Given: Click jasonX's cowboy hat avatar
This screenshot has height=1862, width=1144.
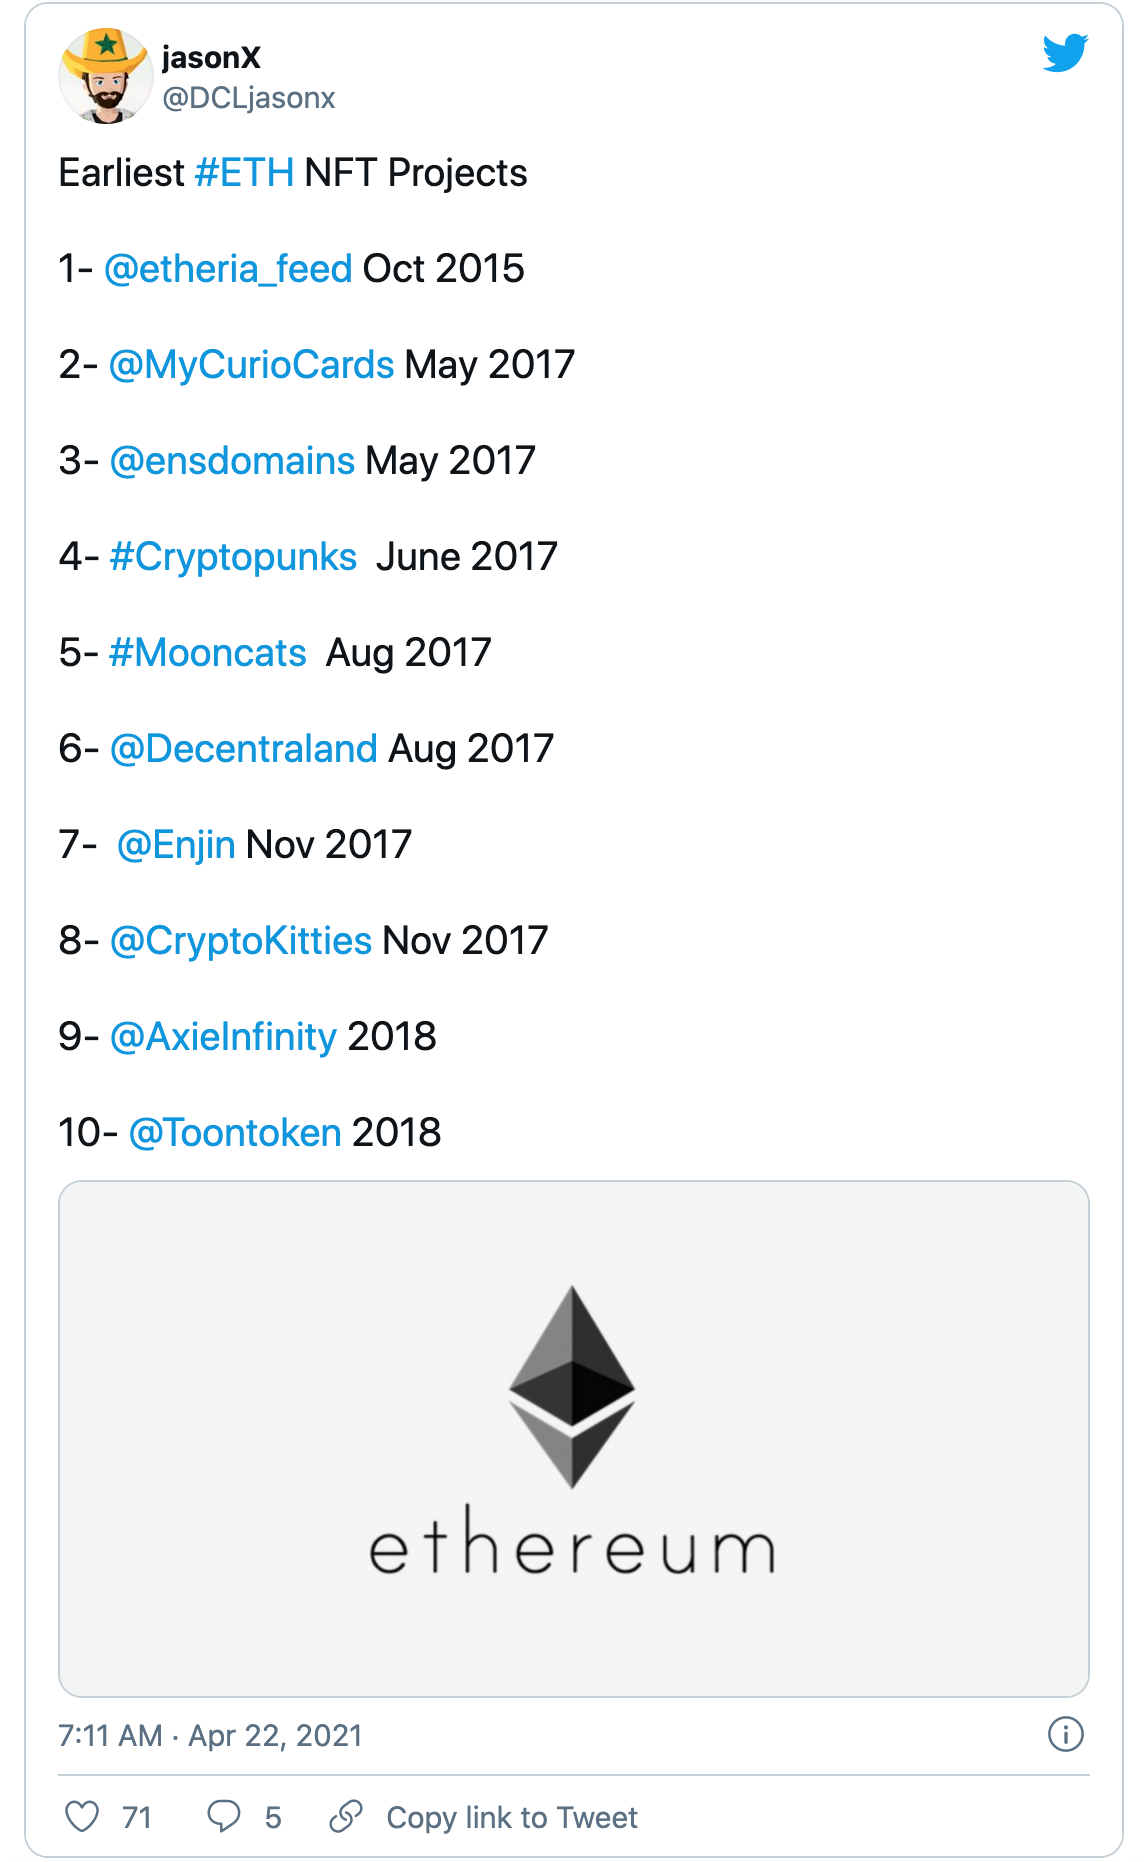Looking at the screenshot, I should pyautogui.click(x=105, y=76).
